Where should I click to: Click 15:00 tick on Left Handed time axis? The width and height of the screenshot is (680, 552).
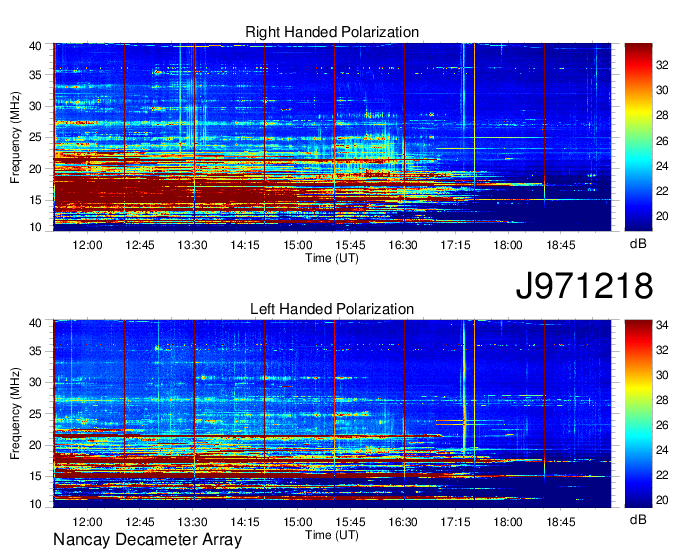(298, 522)
